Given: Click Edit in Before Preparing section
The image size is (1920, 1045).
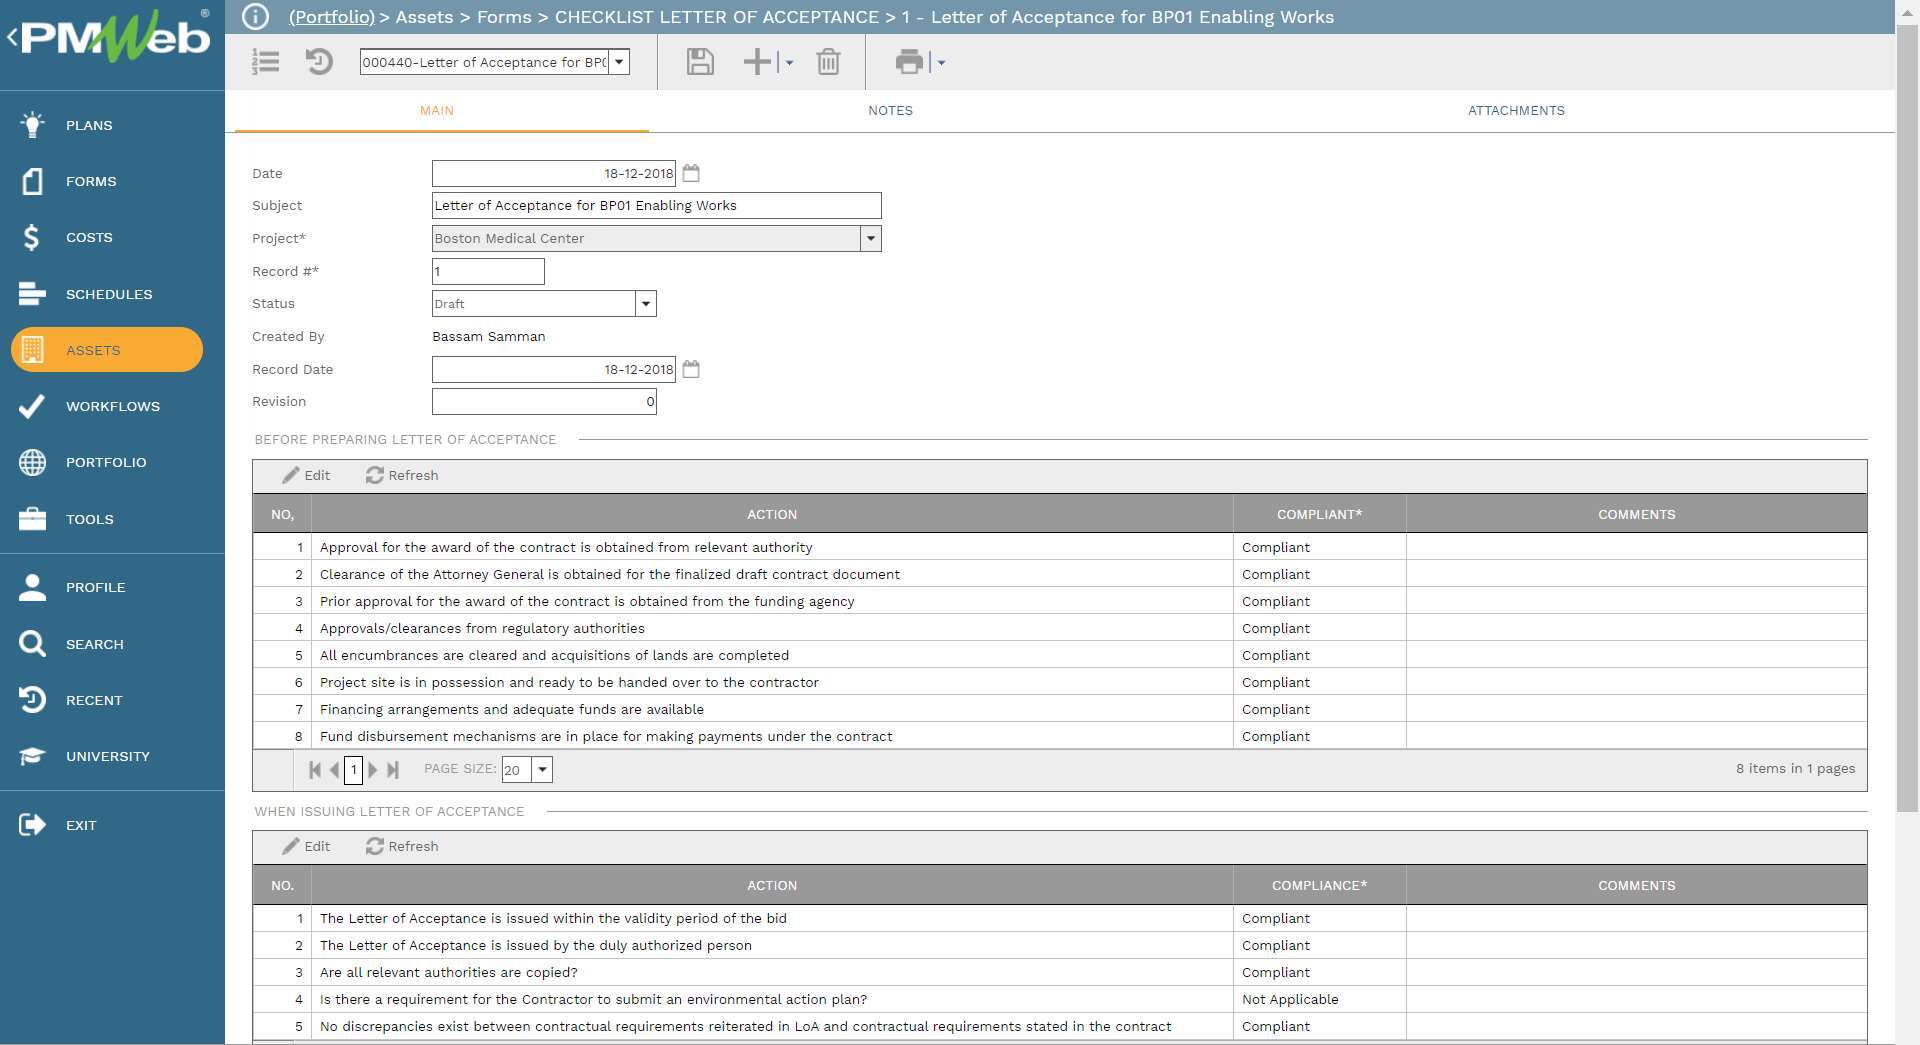Looking at the screenshot, I should tap(307, 476).
